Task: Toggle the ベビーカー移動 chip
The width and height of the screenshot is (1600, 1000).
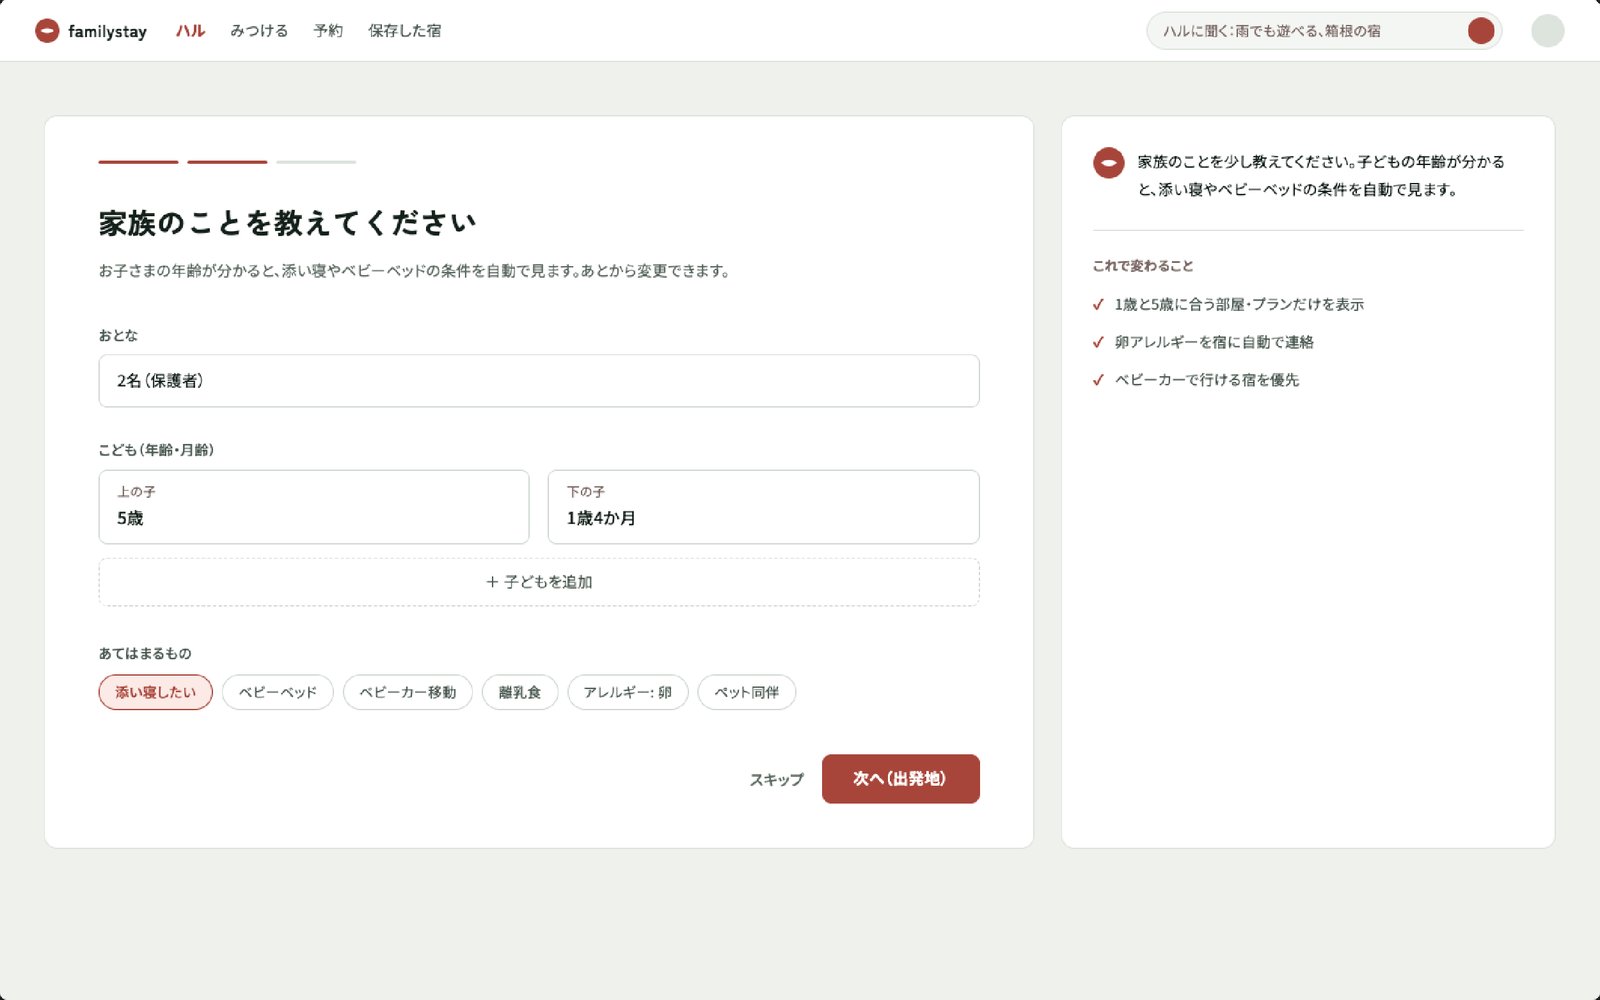Action: (x=407, y=692)
